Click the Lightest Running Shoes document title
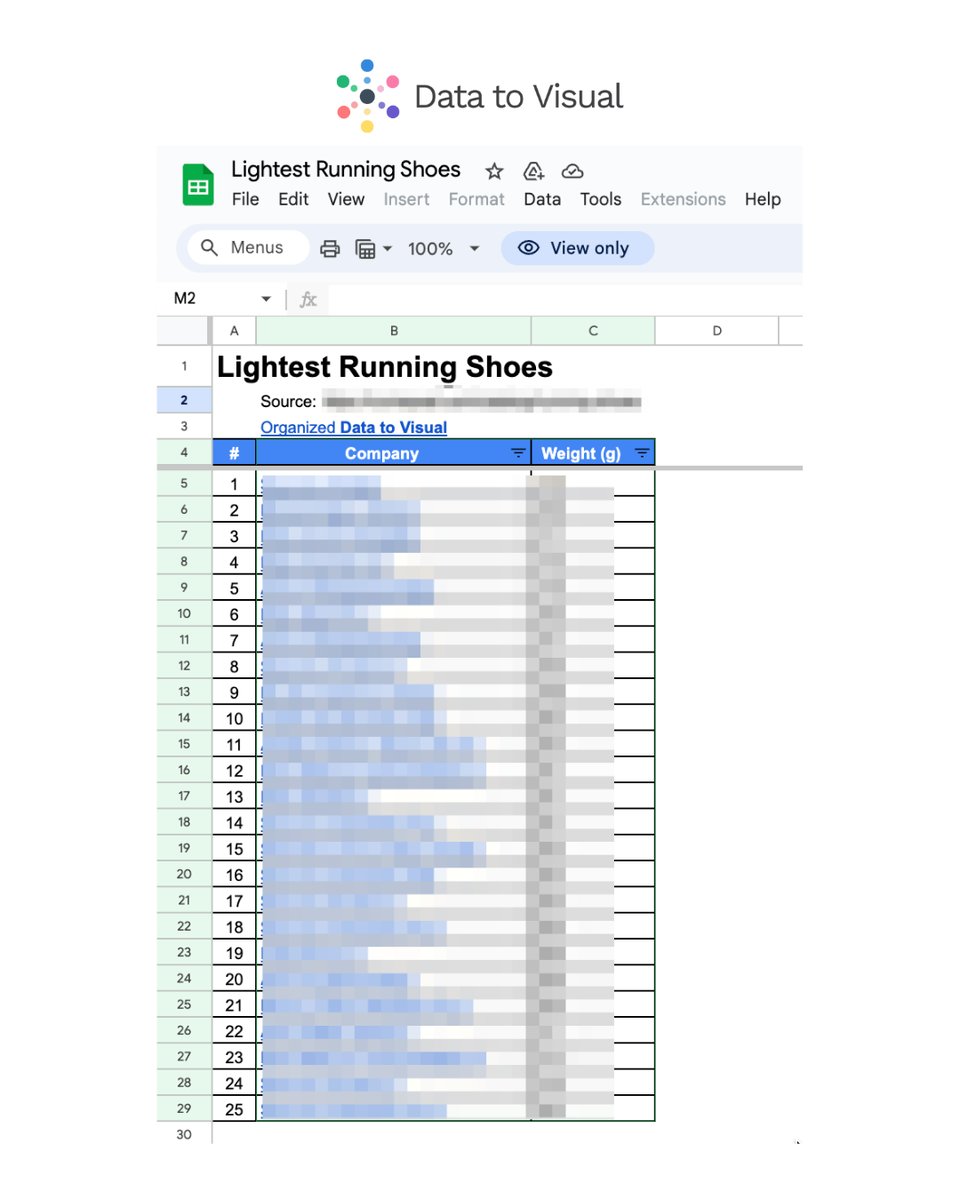This screenshot has height=1200, width=960. pyautogui.click(x=346, y=169)
